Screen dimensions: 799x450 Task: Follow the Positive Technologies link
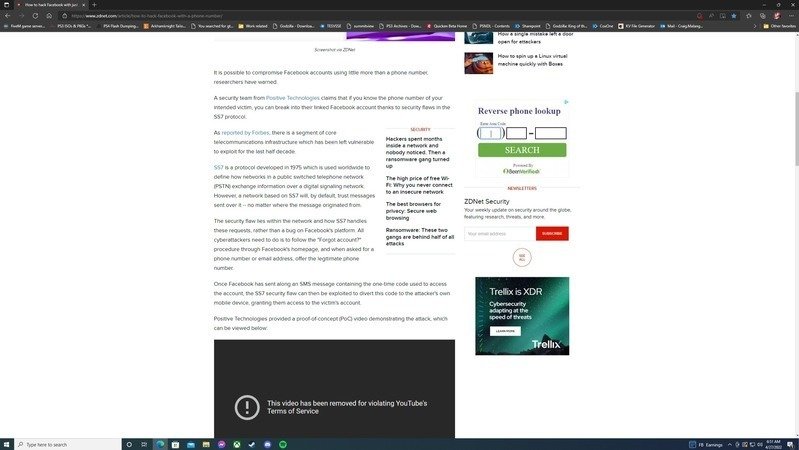(x=293, y=98)
